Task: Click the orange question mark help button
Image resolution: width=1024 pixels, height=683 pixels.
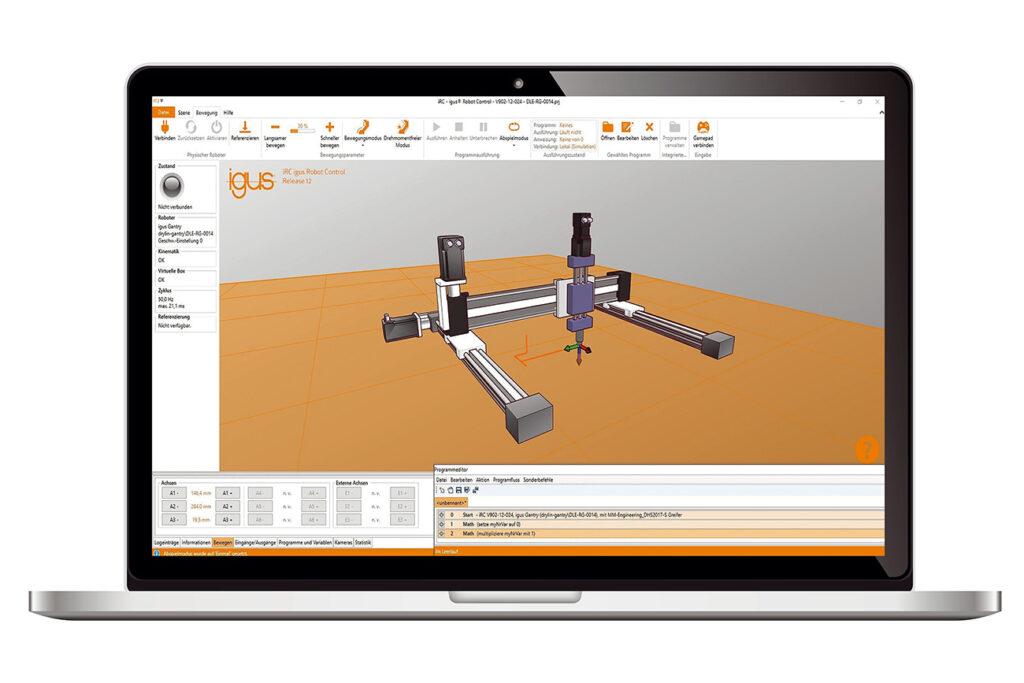Action: point(867,449)
